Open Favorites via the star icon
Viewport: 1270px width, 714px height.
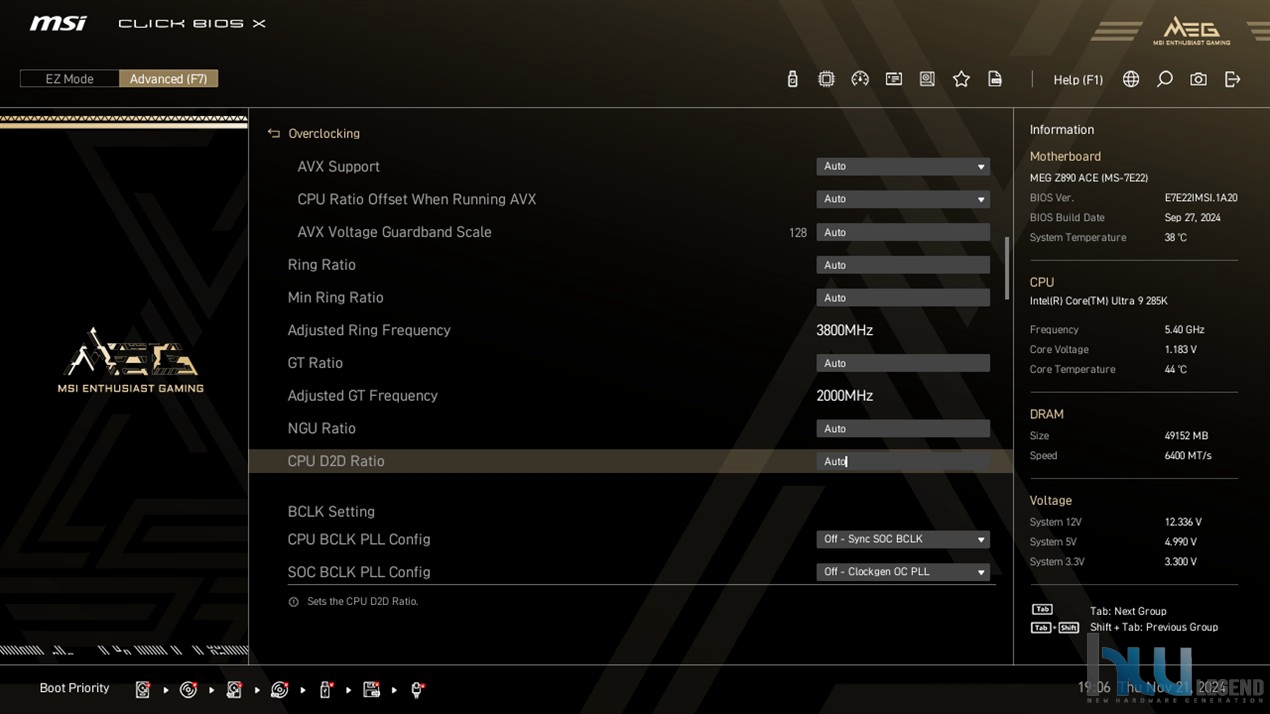point(961,79)
